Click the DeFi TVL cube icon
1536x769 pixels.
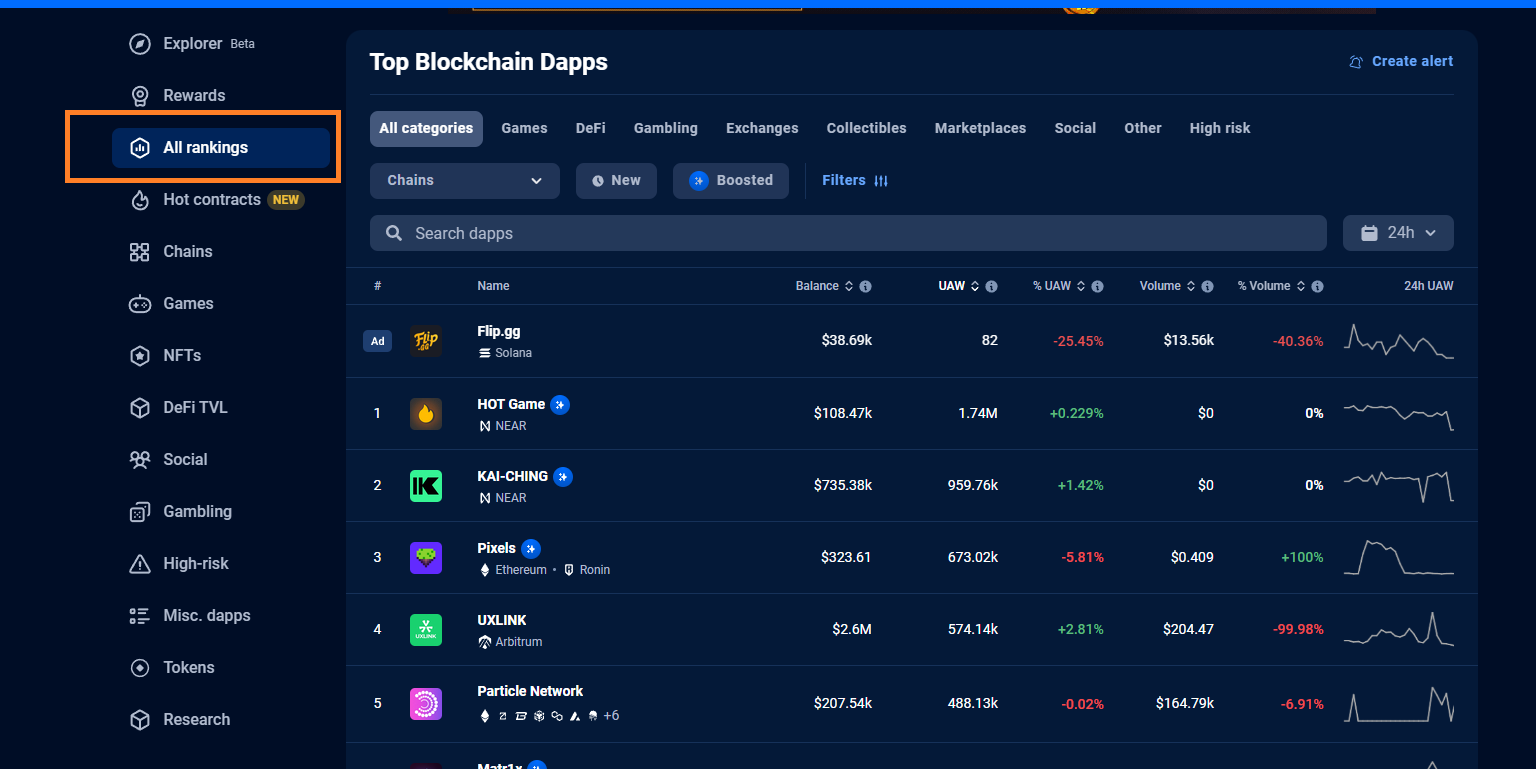[x=140, y=408]
